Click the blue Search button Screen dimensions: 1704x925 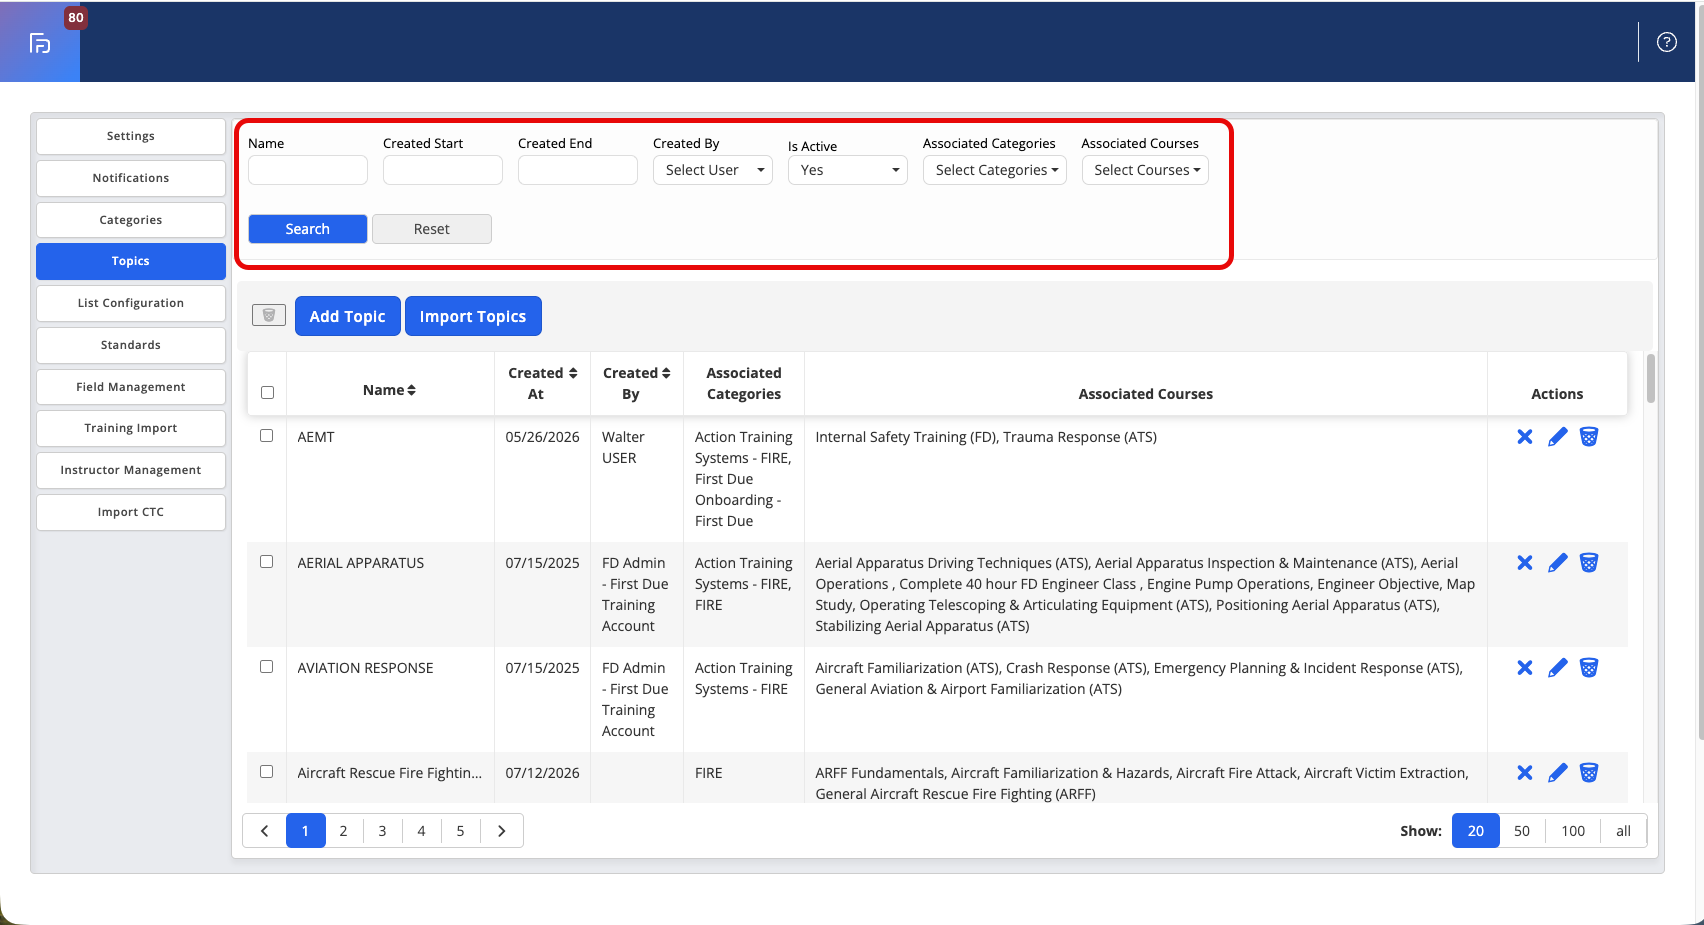coord(307,229)
